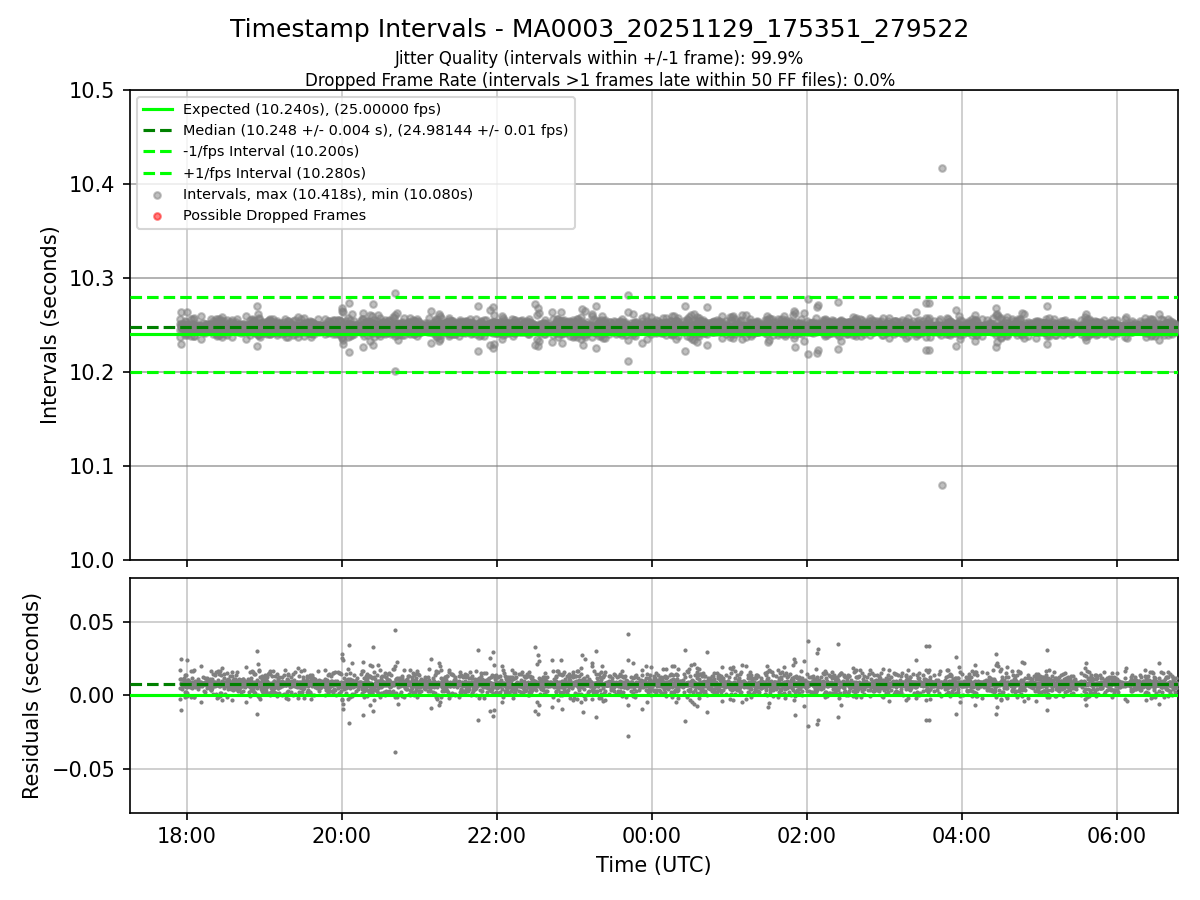
Task: Click the 20:00 time tick label
Action: click(342, 834)
